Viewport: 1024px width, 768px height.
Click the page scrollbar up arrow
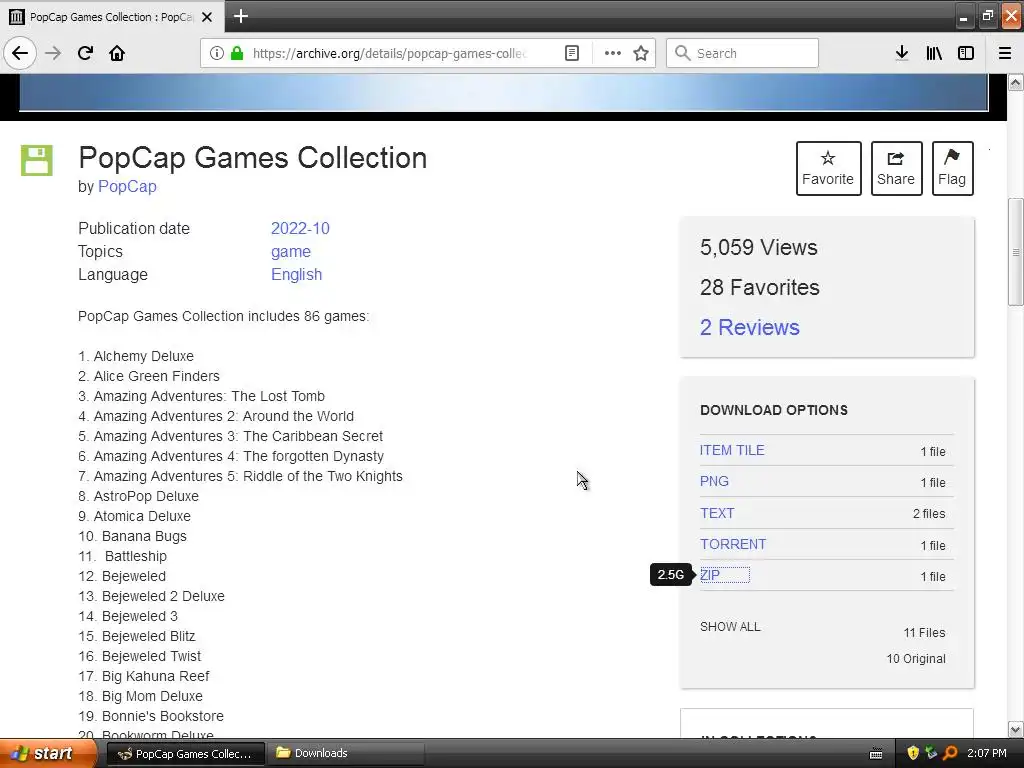click(1016, 82)
